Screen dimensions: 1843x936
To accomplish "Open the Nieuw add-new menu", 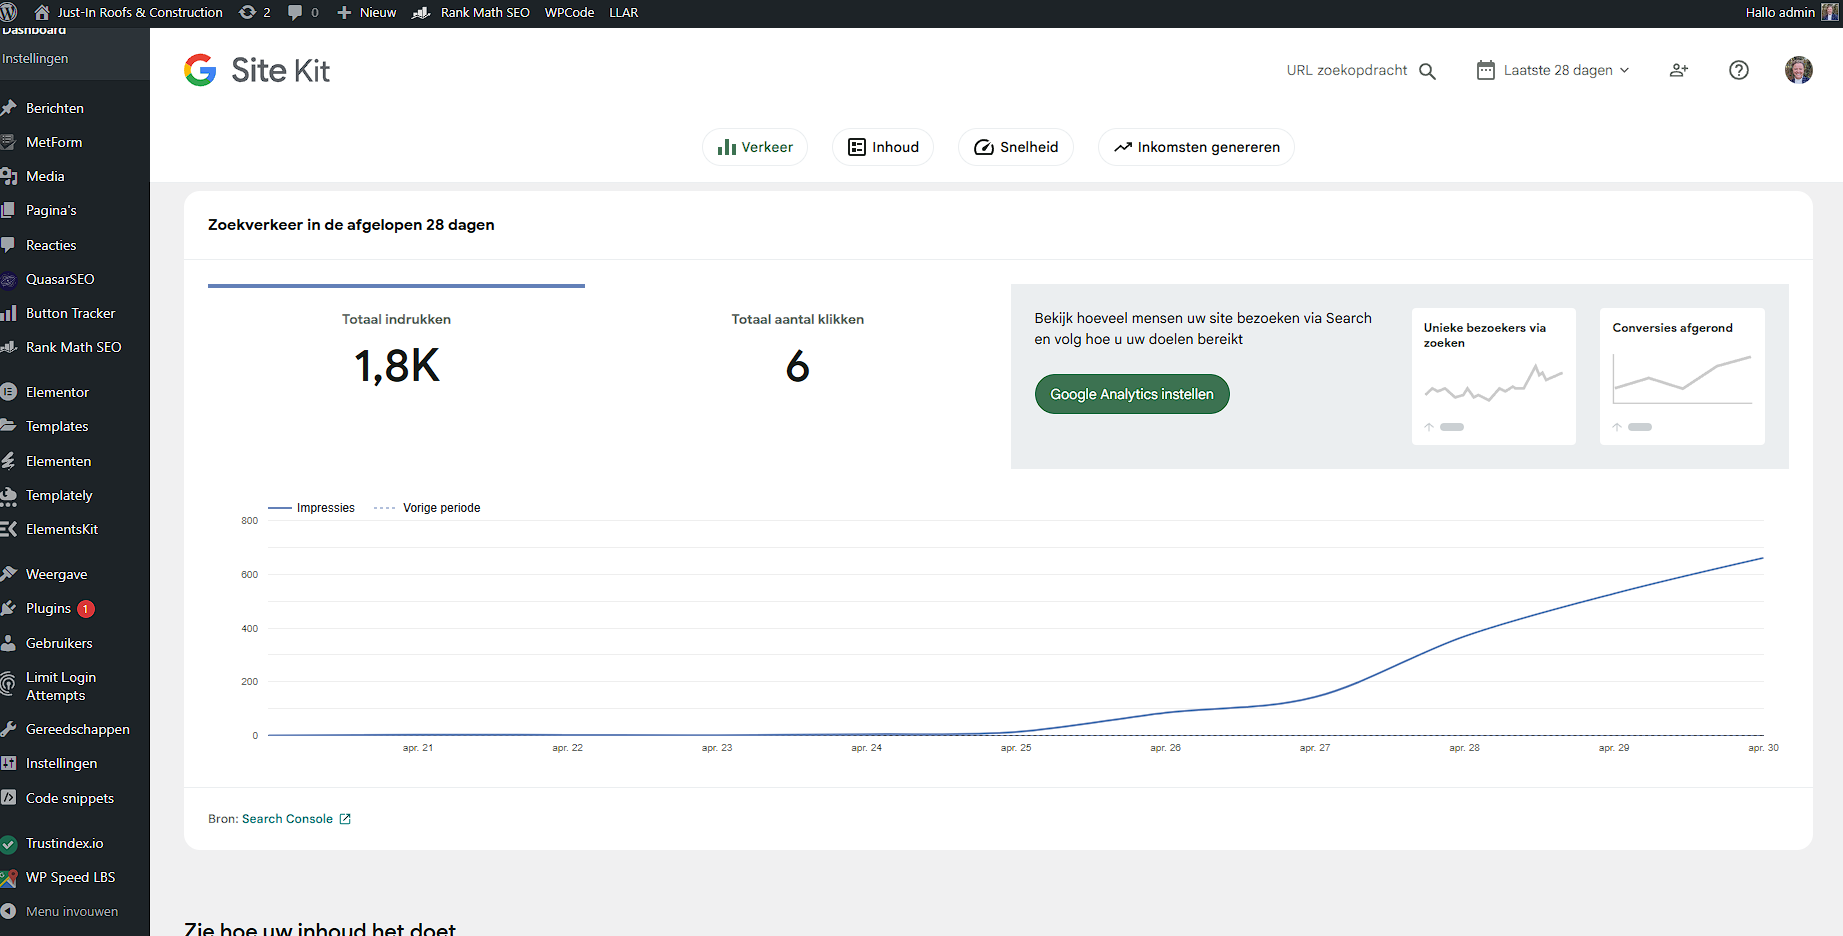I will coord(367,12).
